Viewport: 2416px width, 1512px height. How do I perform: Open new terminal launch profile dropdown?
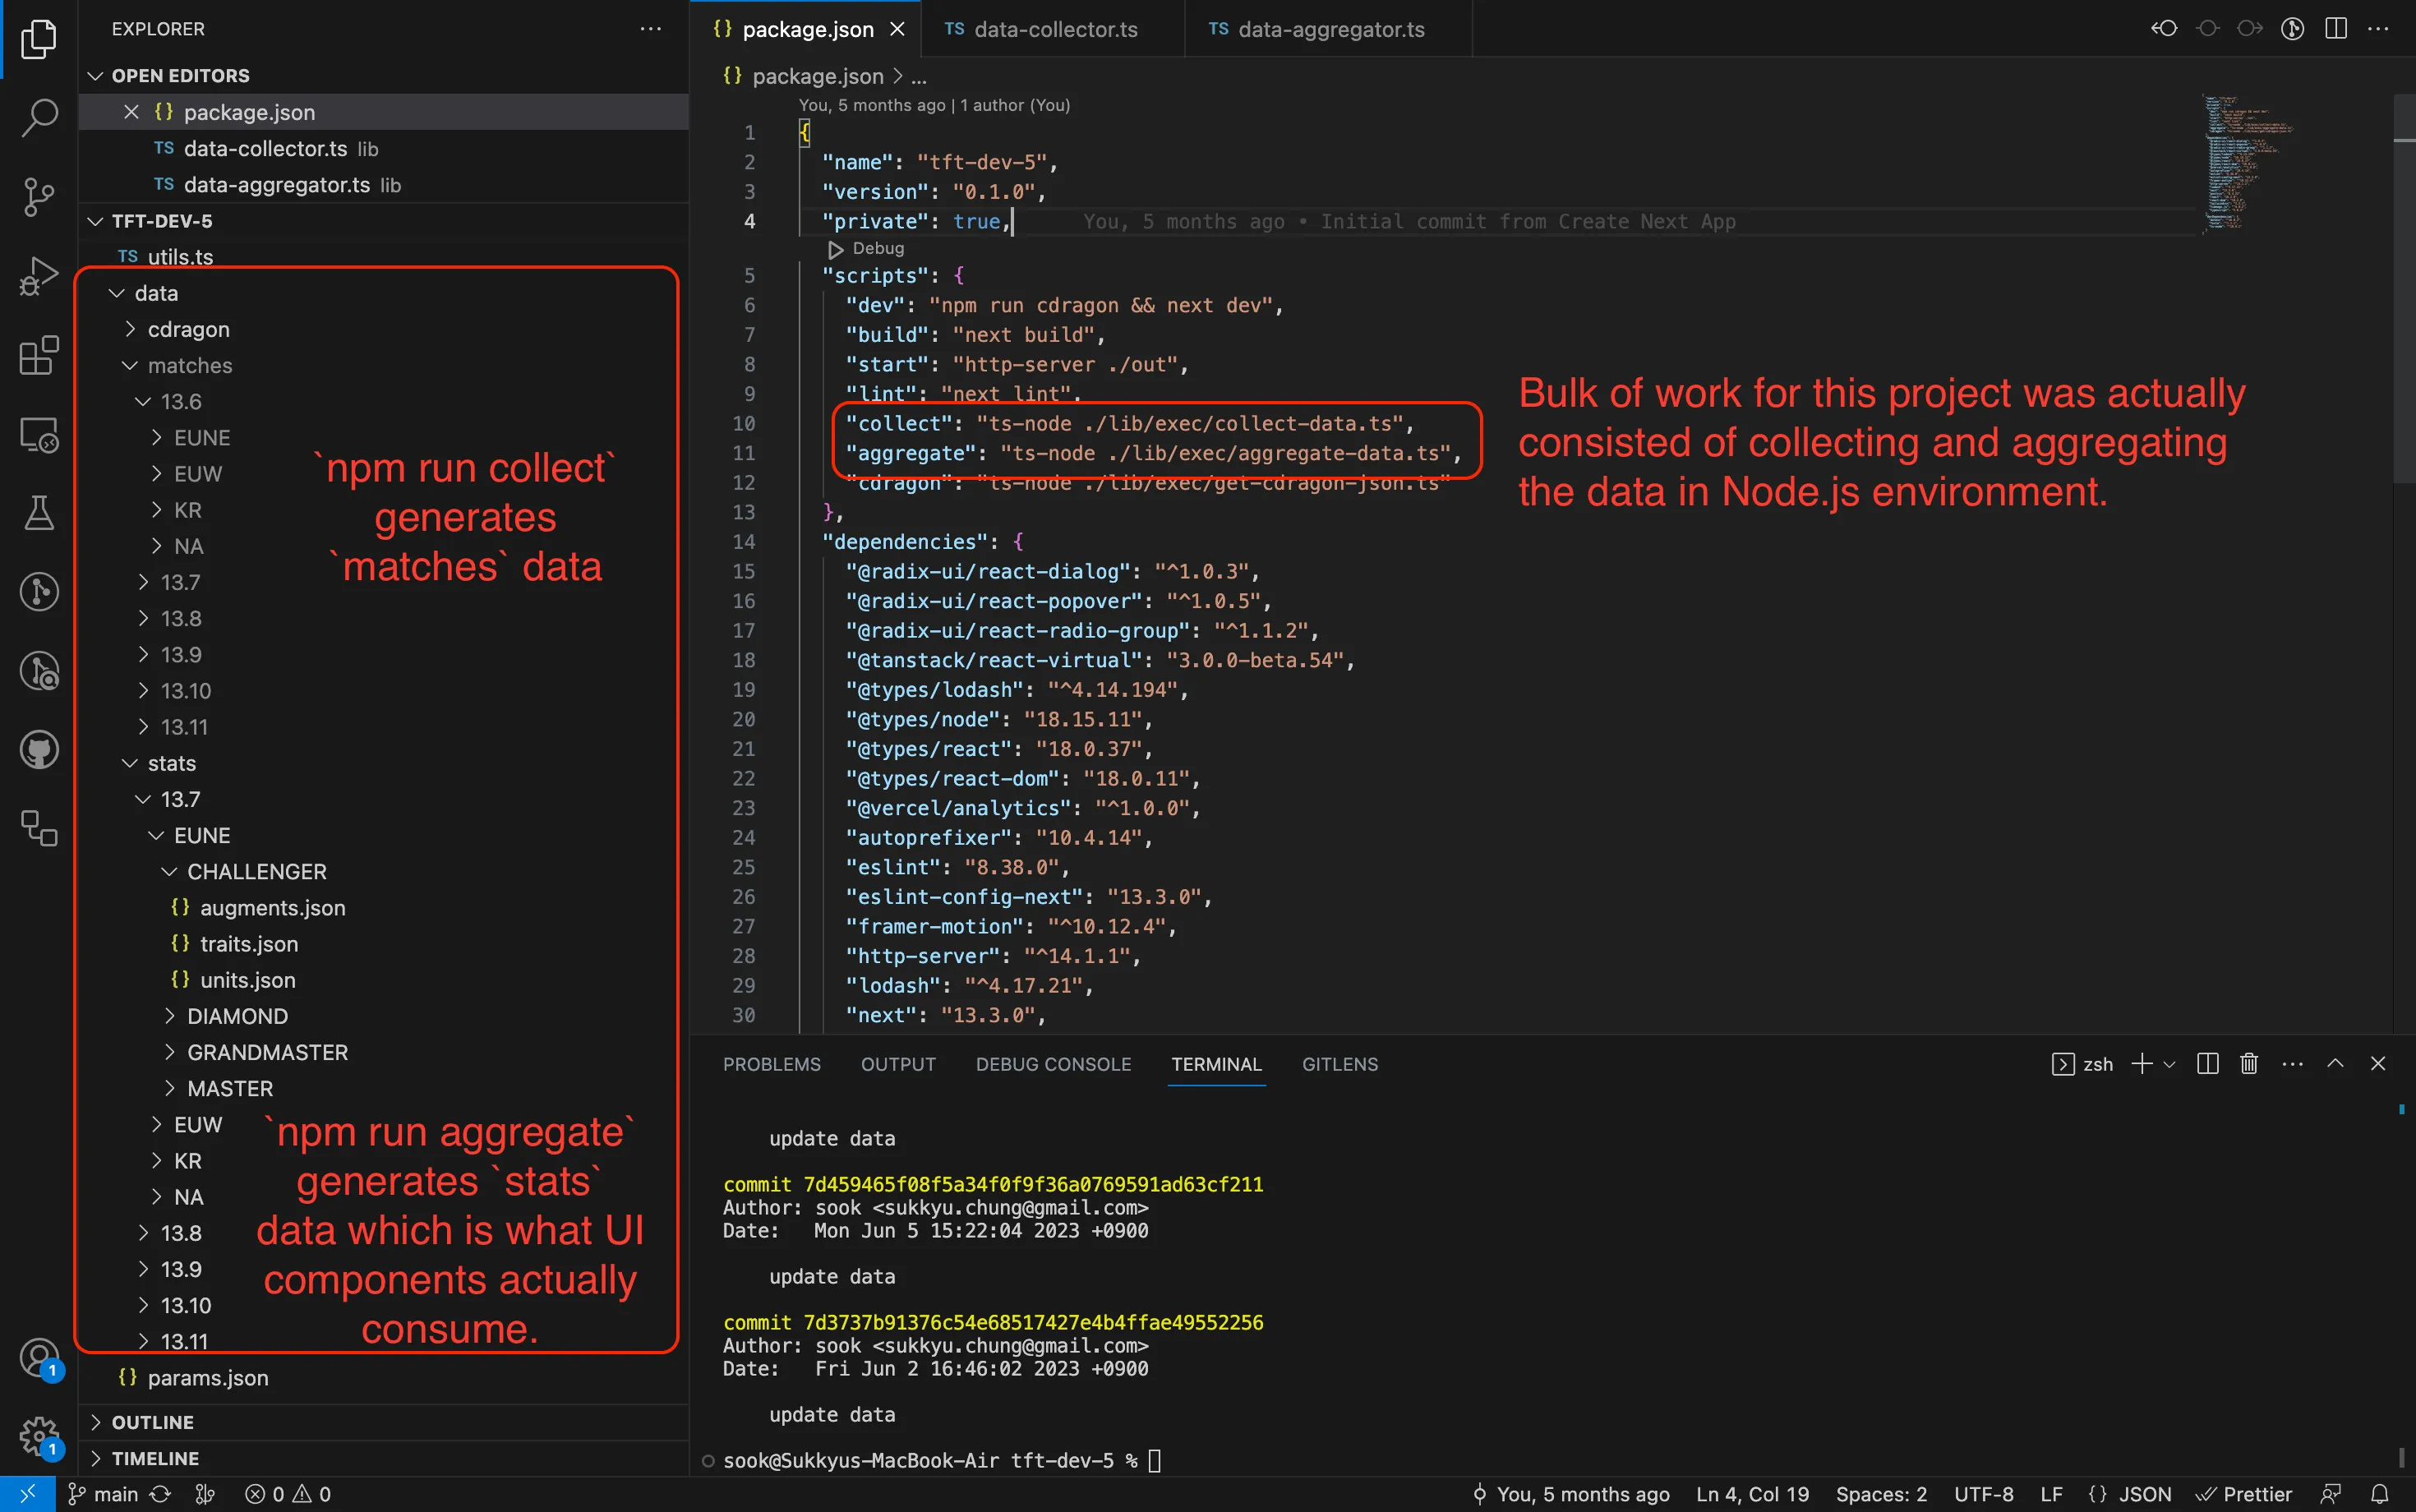tap(2169, 1065)
